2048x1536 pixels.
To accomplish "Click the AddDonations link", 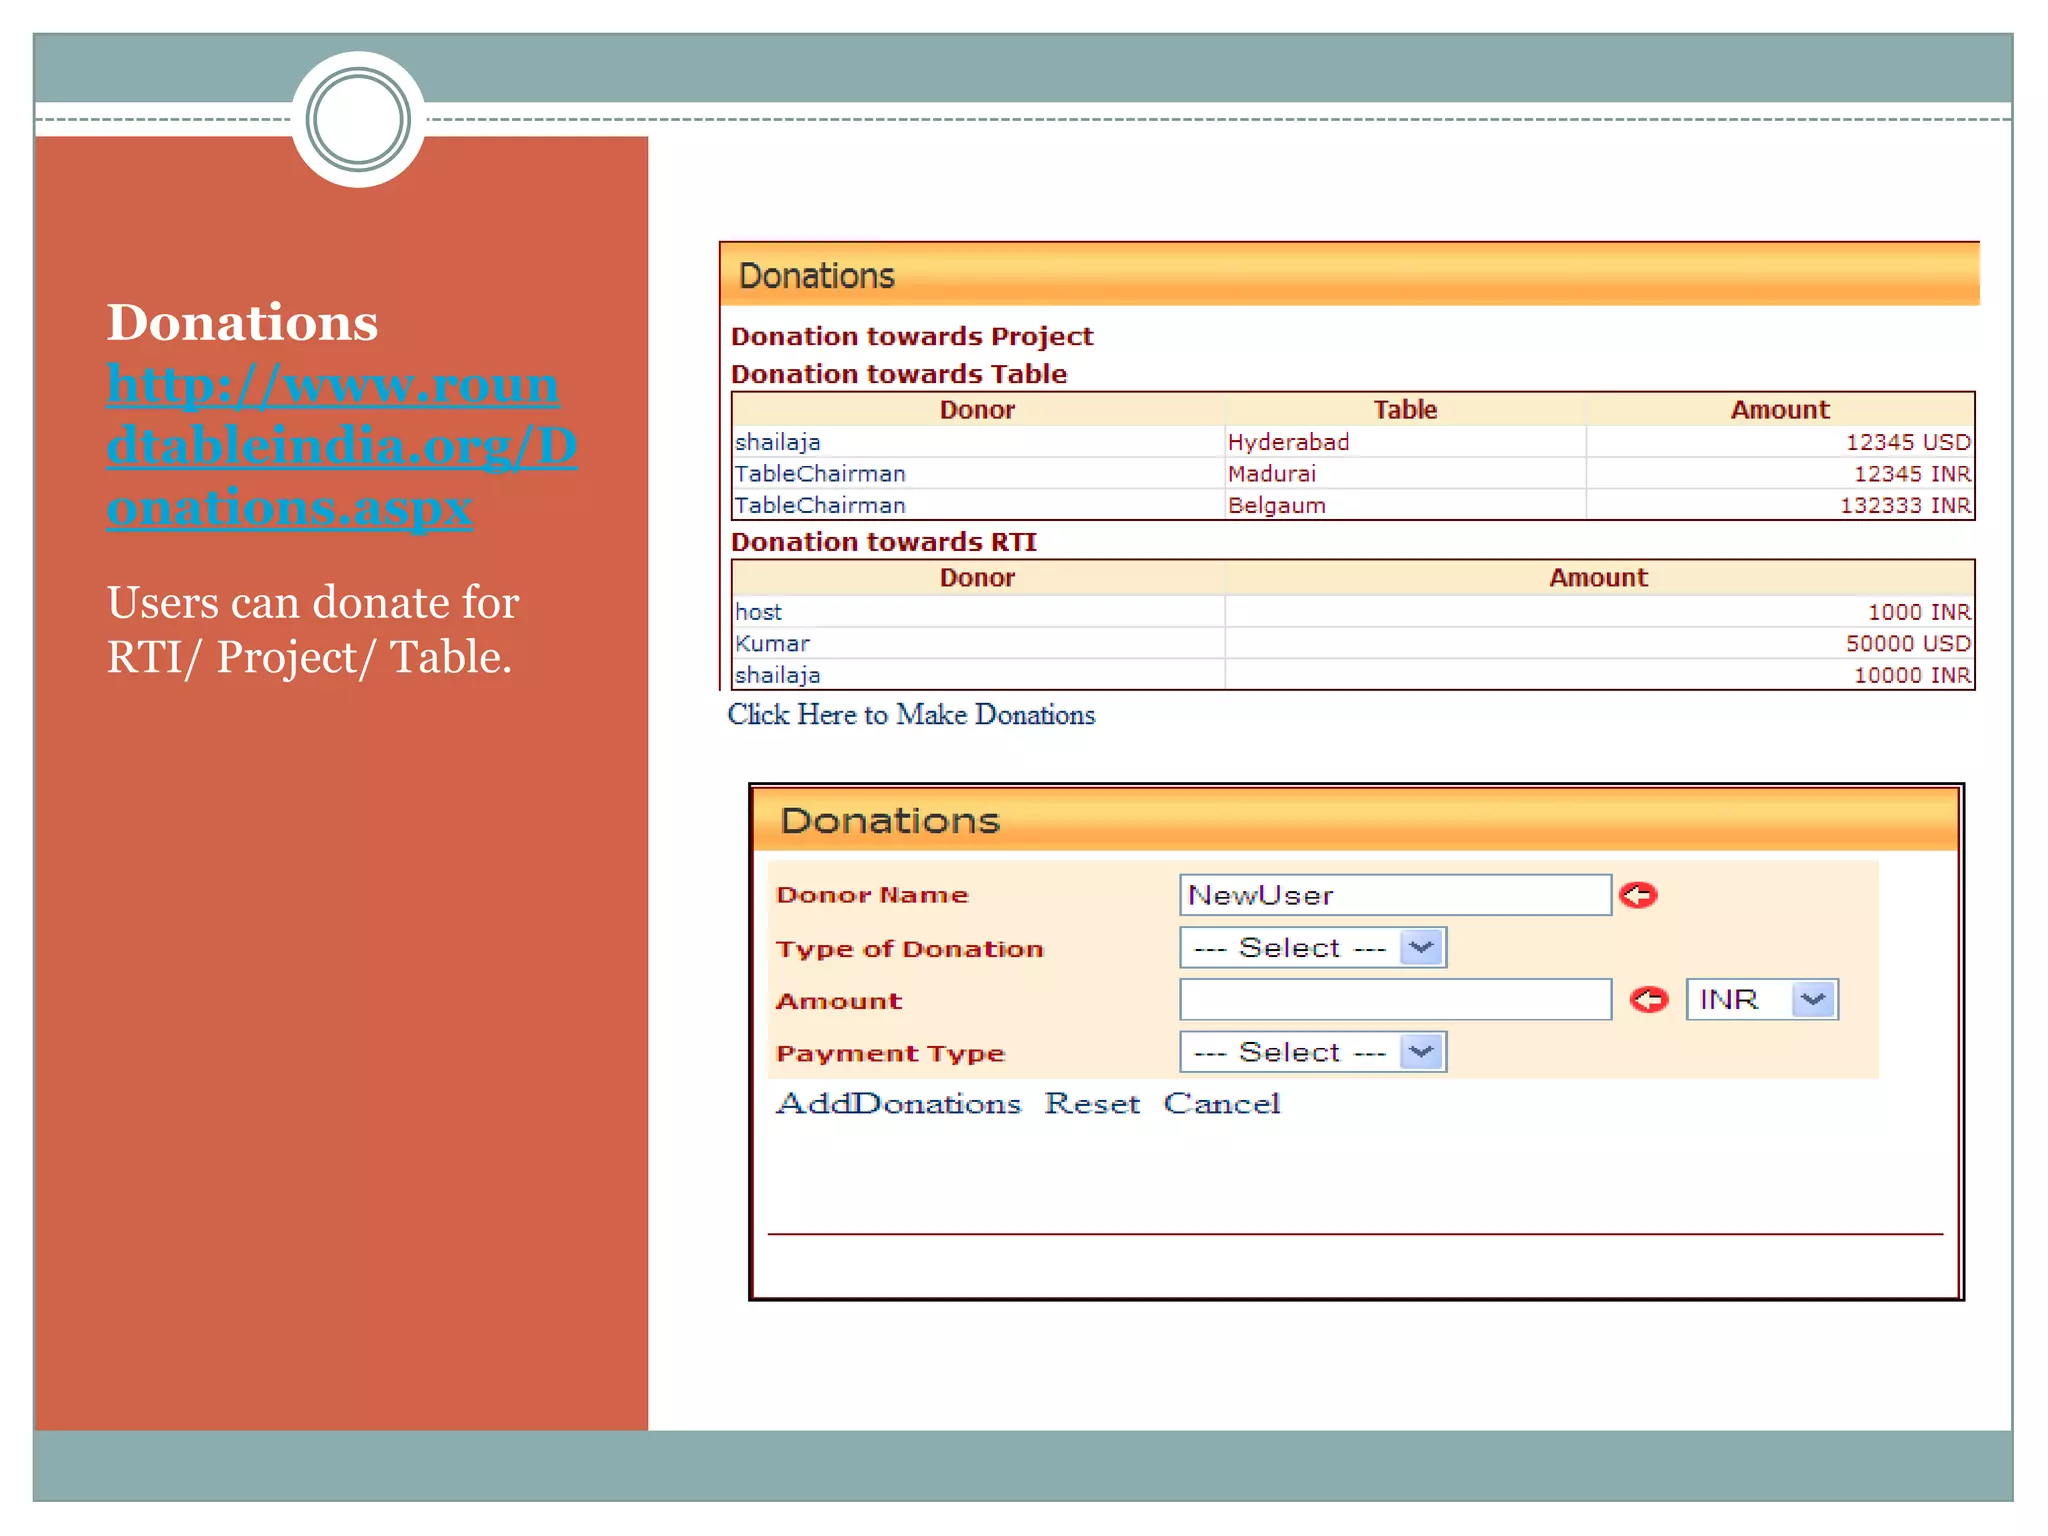I will (899, 1104).
